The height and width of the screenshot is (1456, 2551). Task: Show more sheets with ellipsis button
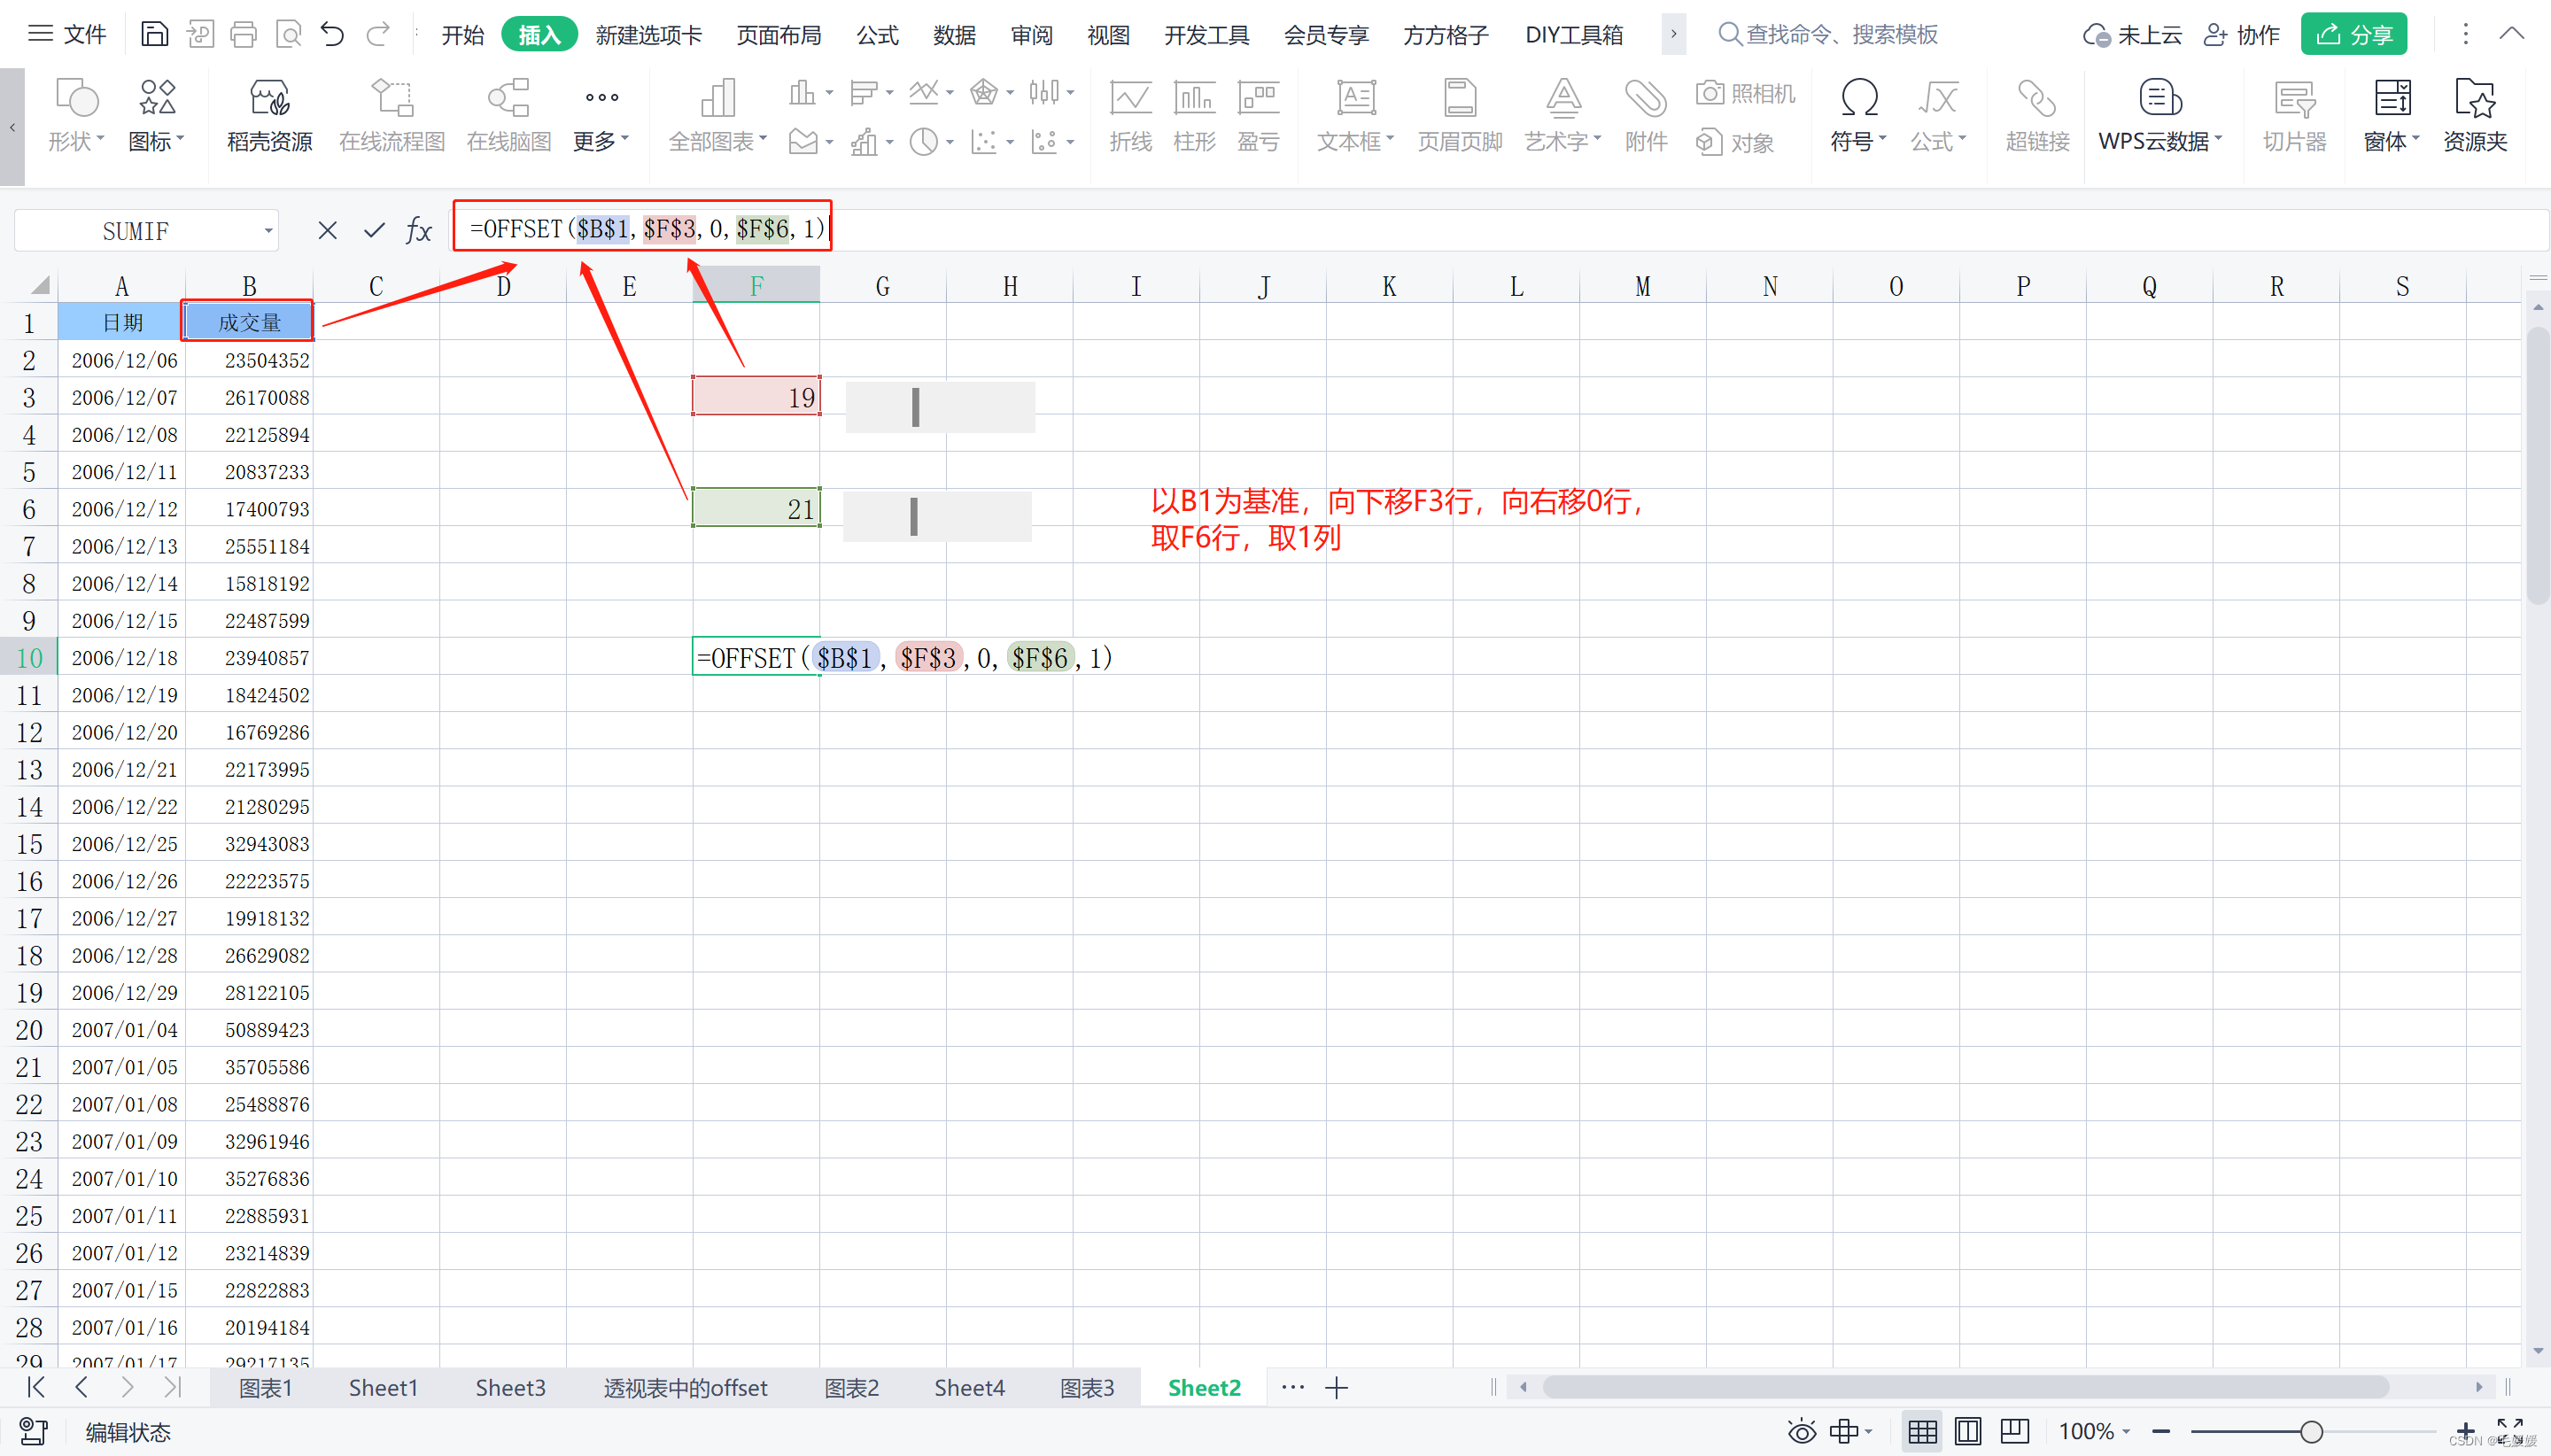coord(1292,1388)
